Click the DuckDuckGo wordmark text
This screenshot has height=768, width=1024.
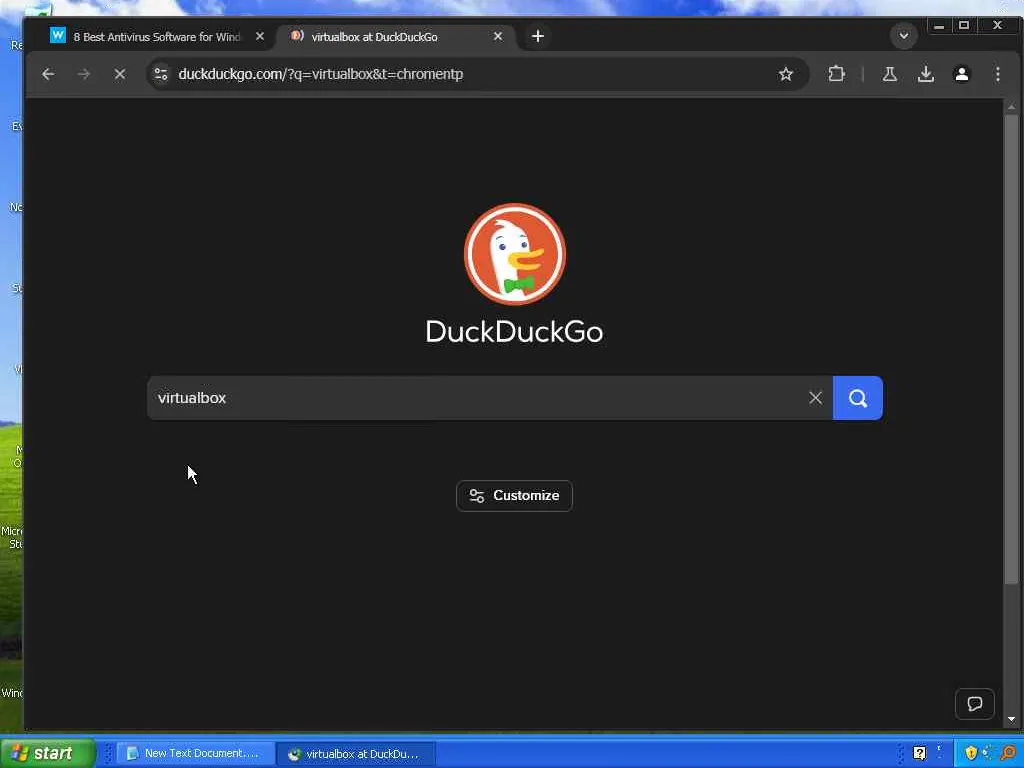(515, 332)
